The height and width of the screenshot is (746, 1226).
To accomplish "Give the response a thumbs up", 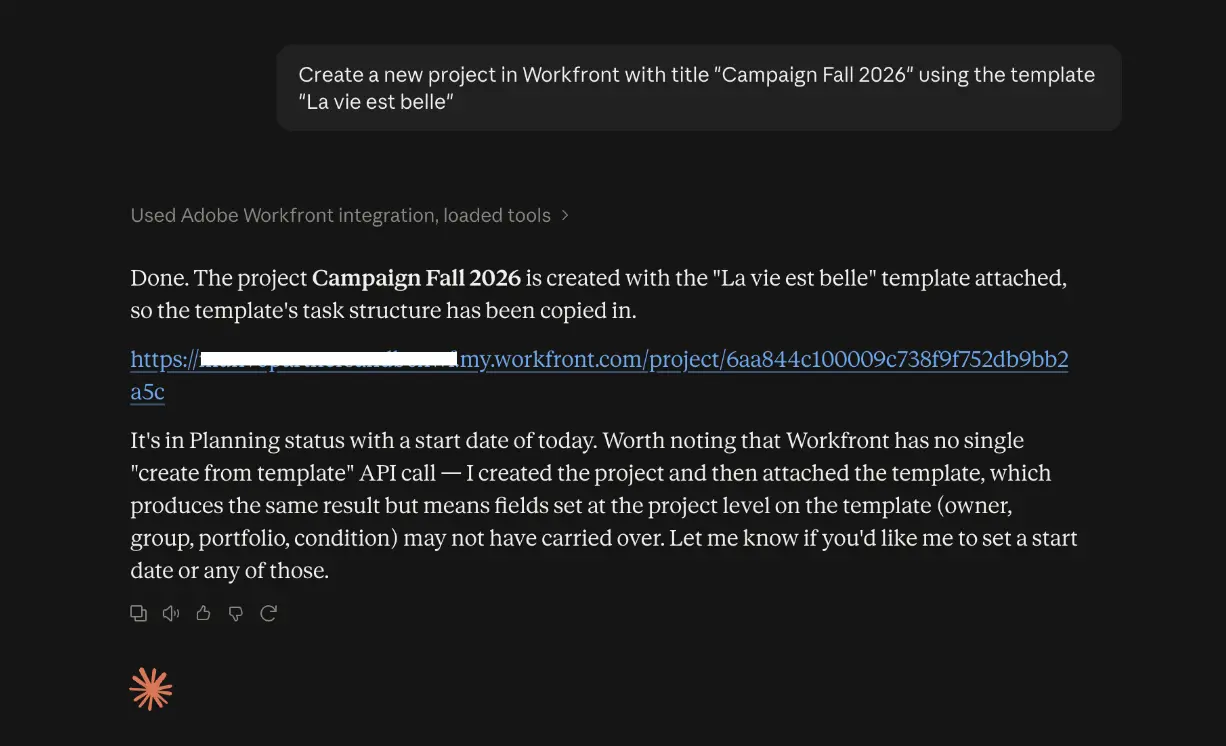I will [204, 613].
